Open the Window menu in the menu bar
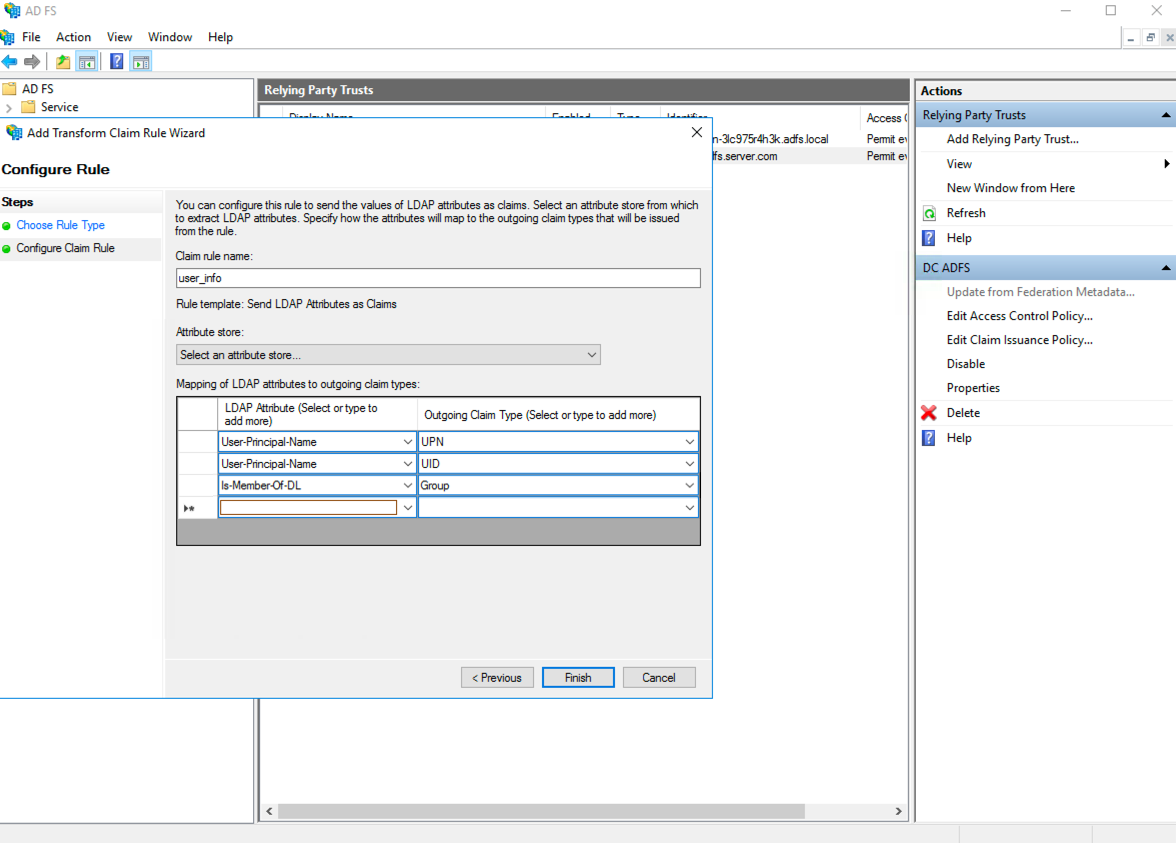The height and width of the screenshot is (843, 1176). click(170, 36)
